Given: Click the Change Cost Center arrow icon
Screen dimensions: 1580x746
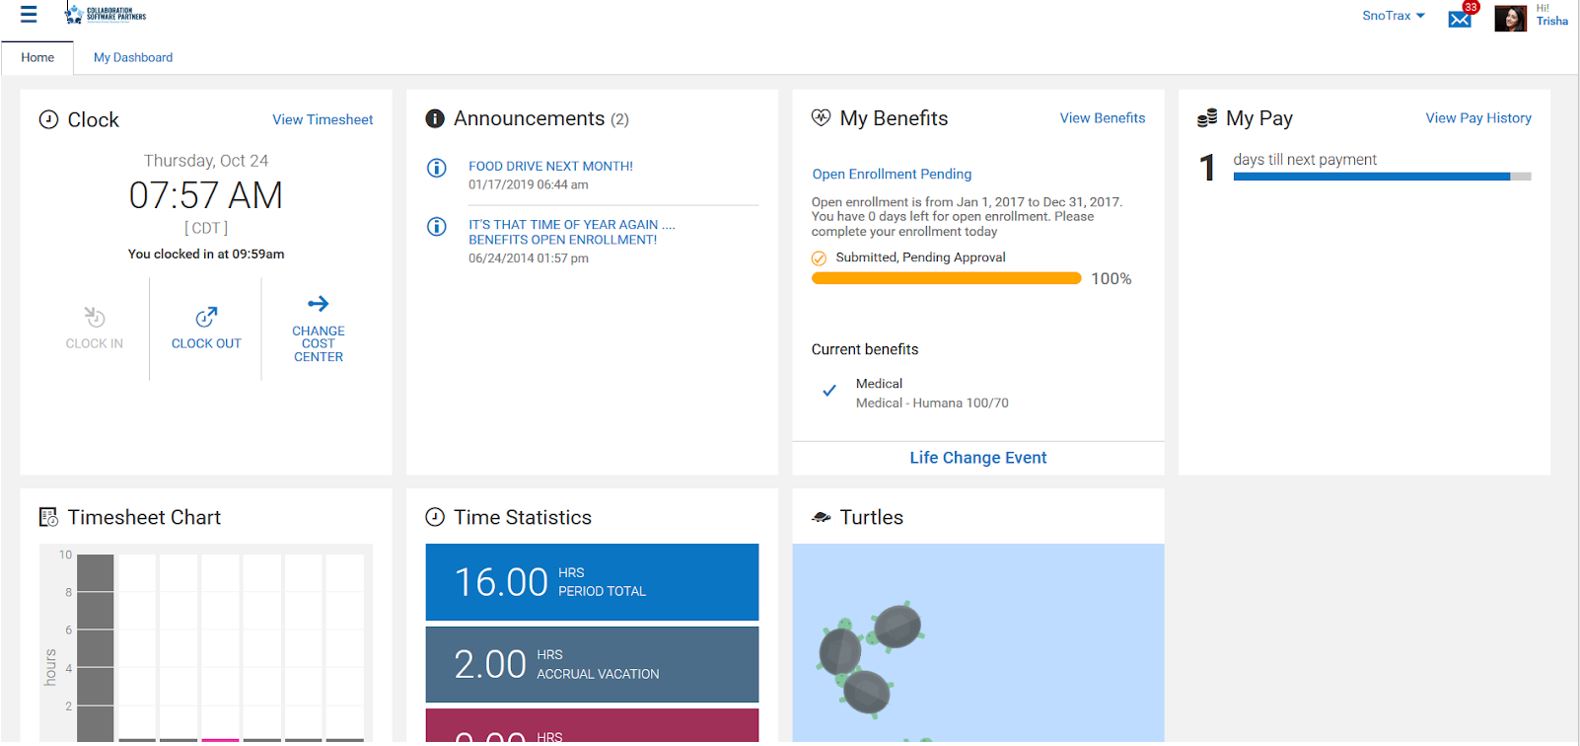Looking at the screenshot, I should [318, 304].
